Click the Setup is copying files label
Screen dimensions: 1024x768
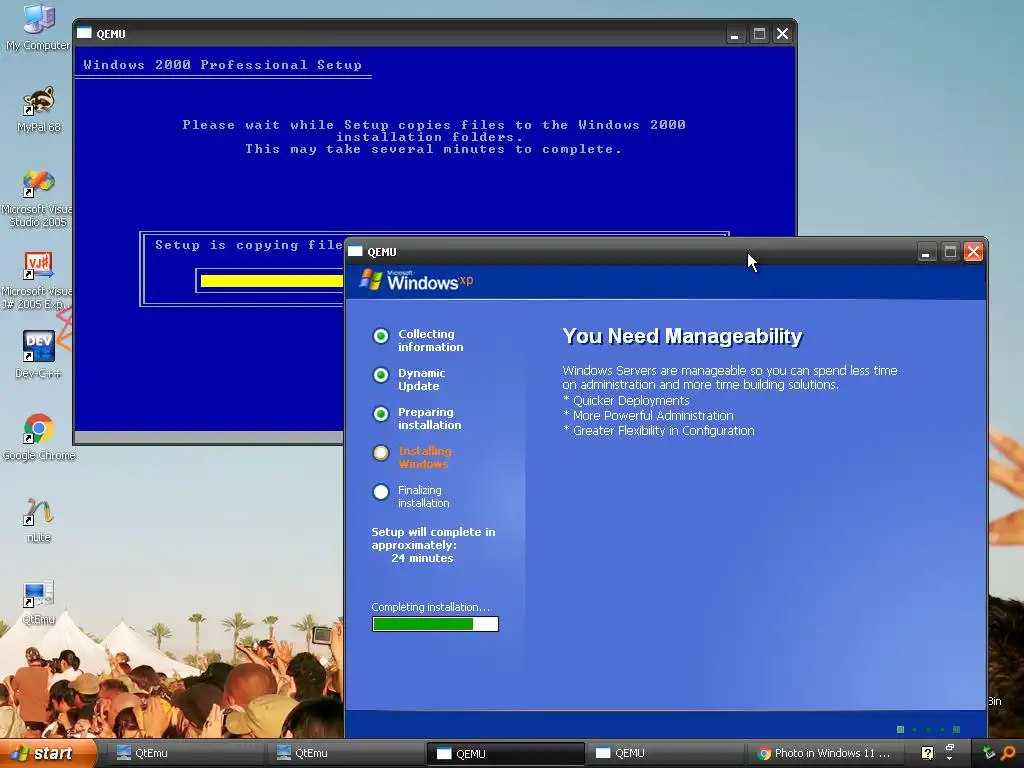click(x=249, y=245)
